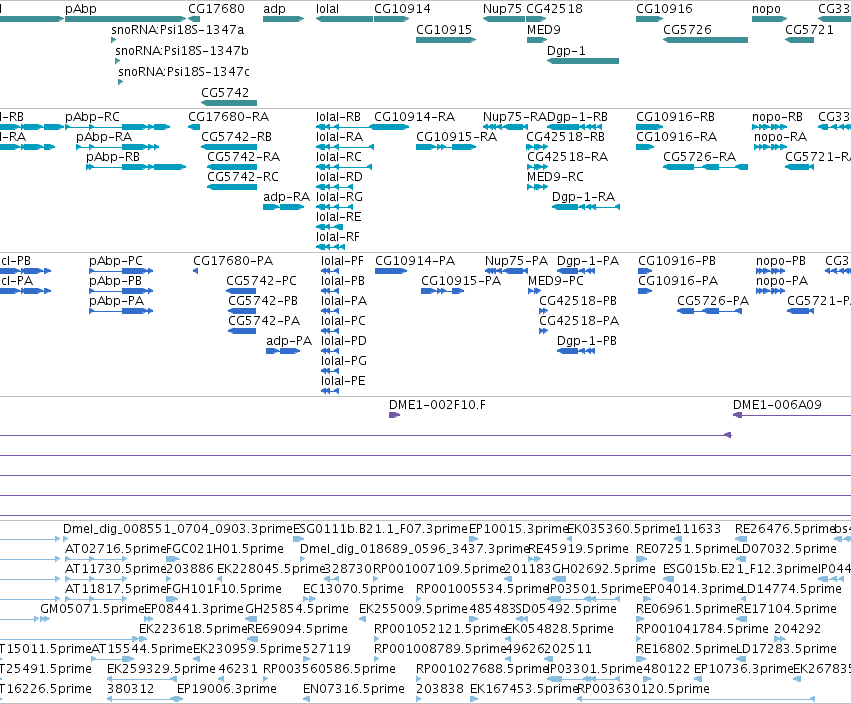
Task: Open the lolal gene label
Action: [x=327, y=9]
